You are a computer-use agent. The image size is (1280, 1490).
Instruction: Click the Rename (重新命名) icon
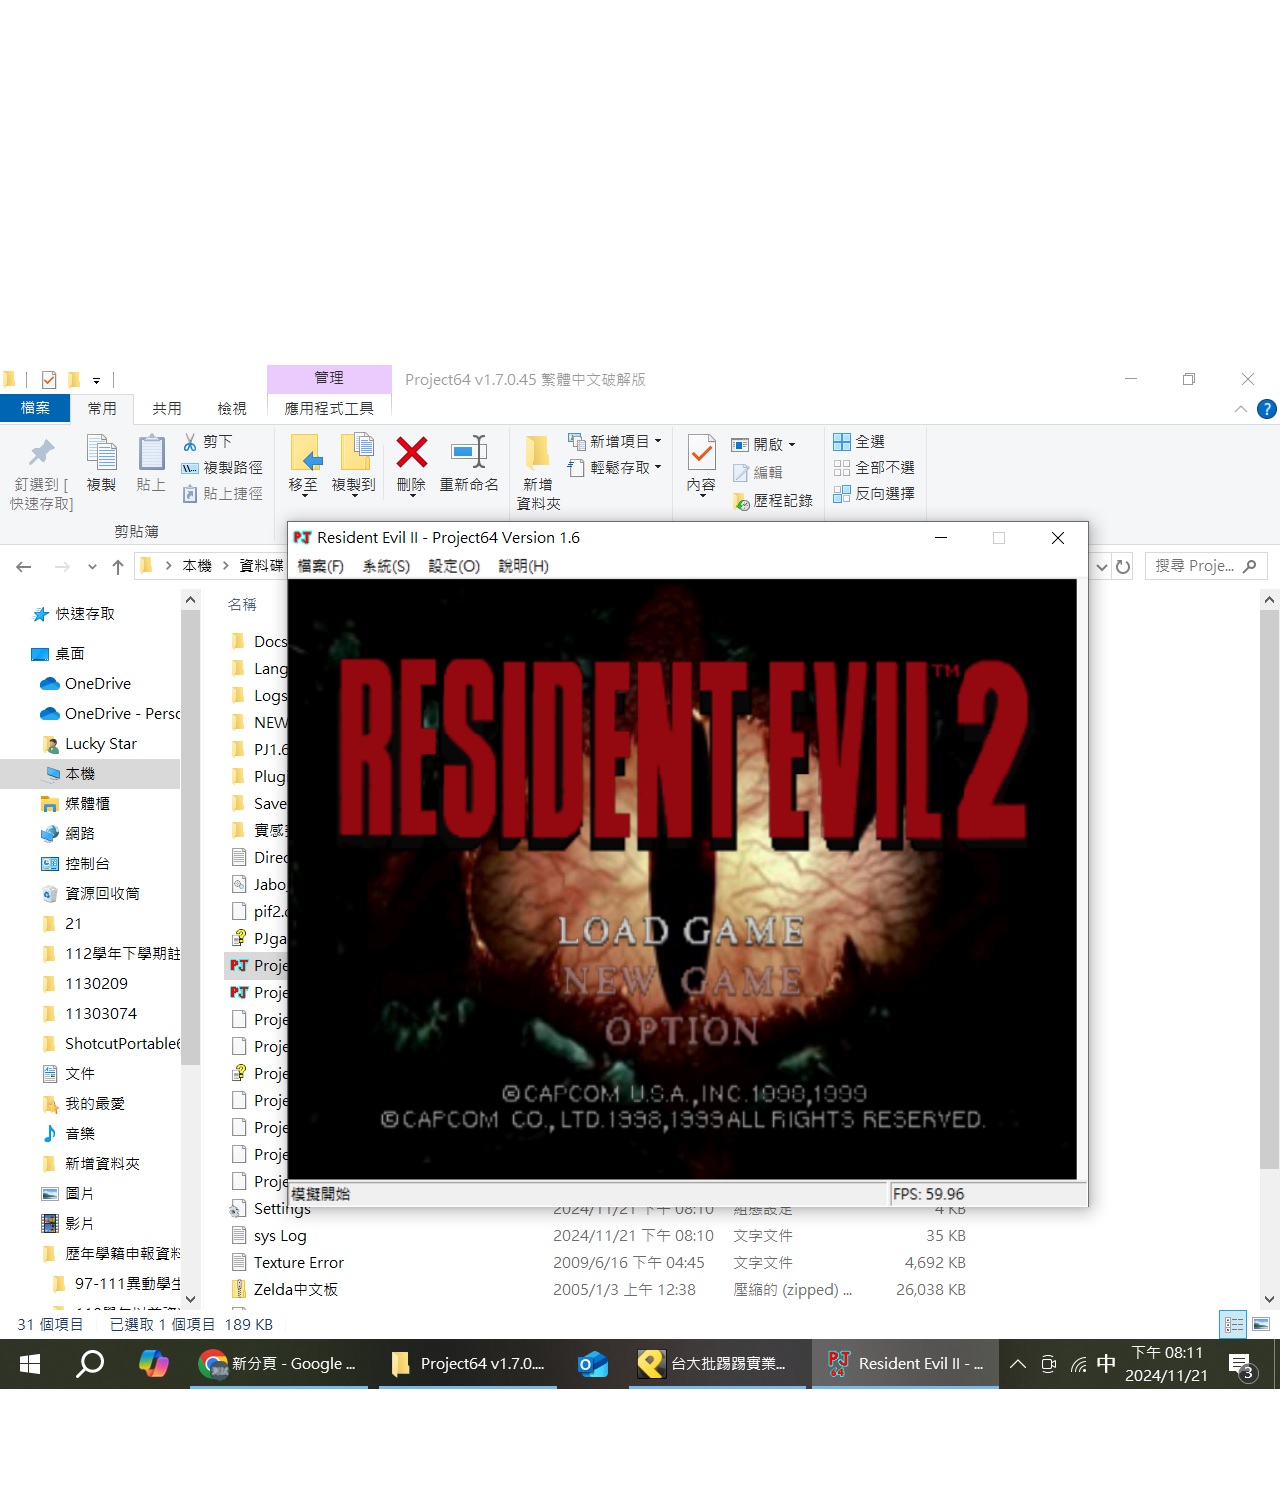click(468, 452)
